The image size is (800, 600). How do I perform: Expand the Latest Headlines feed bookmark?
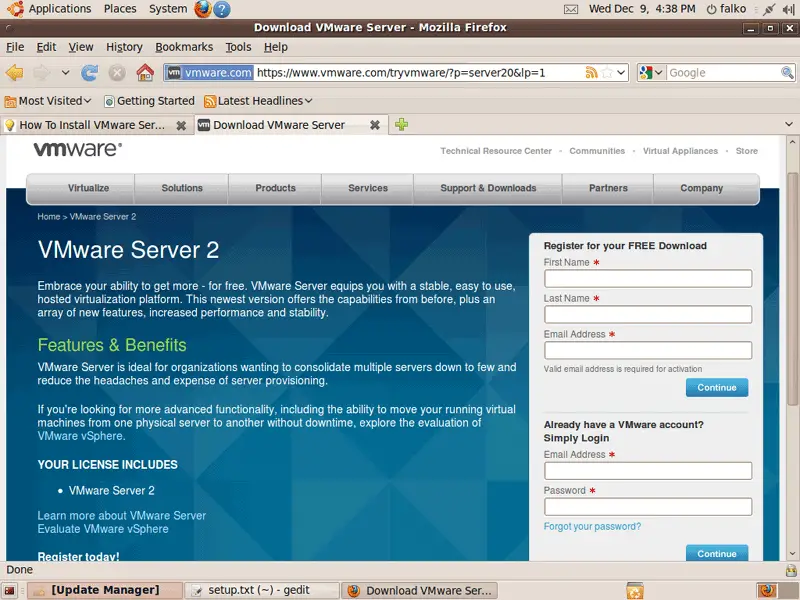pos(258,101)
